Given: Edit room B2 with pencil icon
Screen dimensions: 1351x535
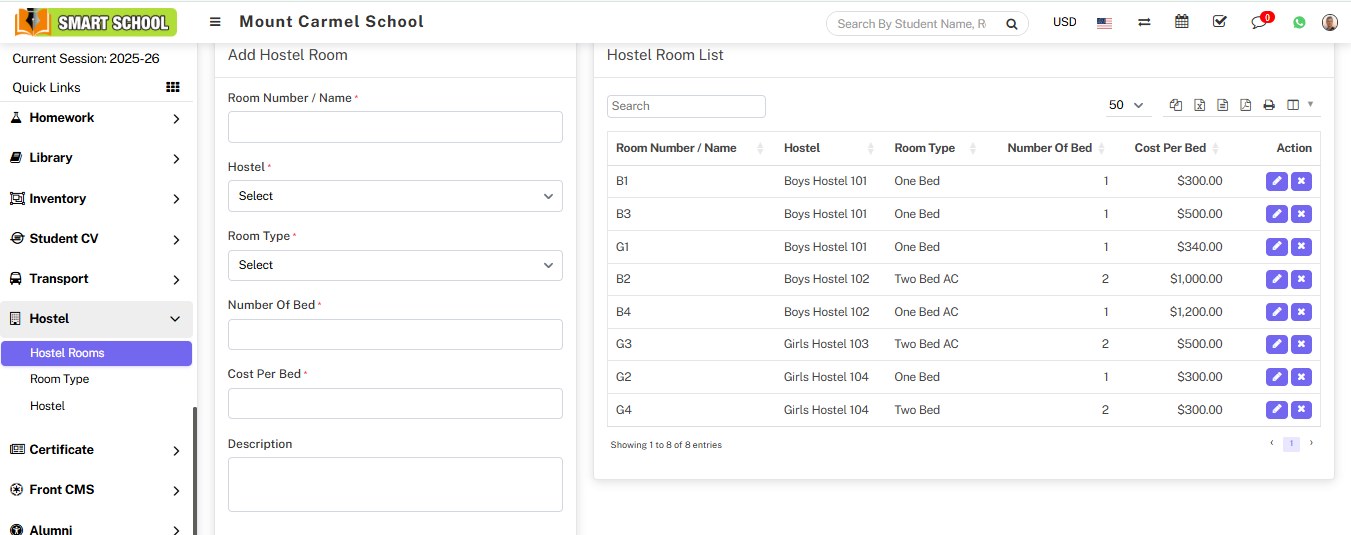Looking at the screenshot, I should click(1276, 279).
